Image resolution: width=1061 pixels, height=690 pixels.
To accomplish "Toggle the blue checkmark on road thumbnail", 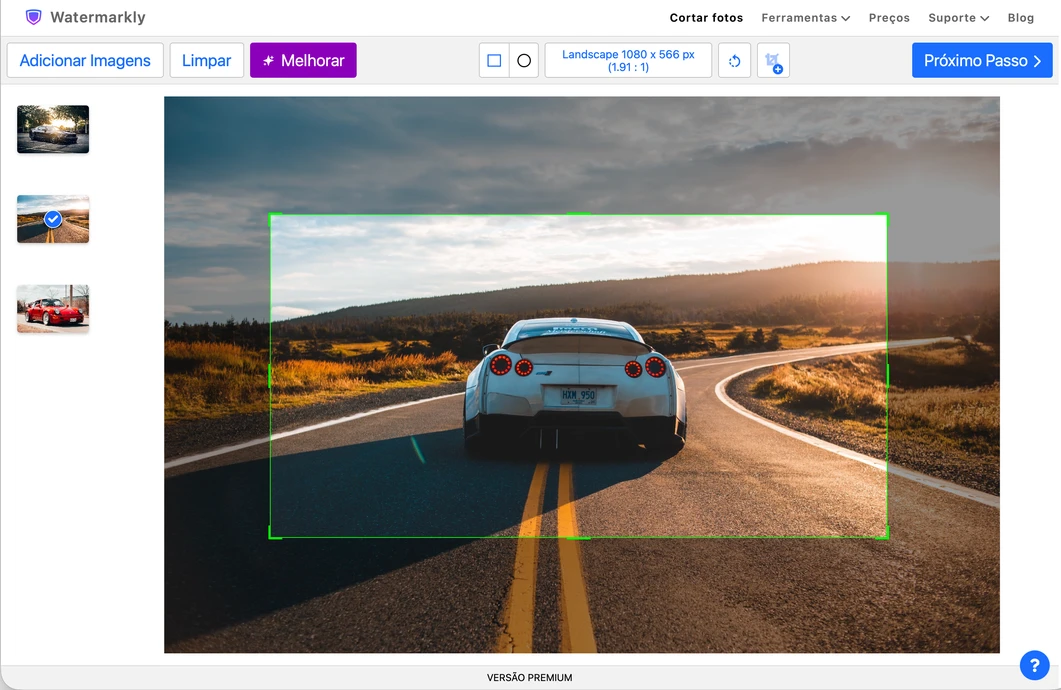I will (x=53, y=219).
